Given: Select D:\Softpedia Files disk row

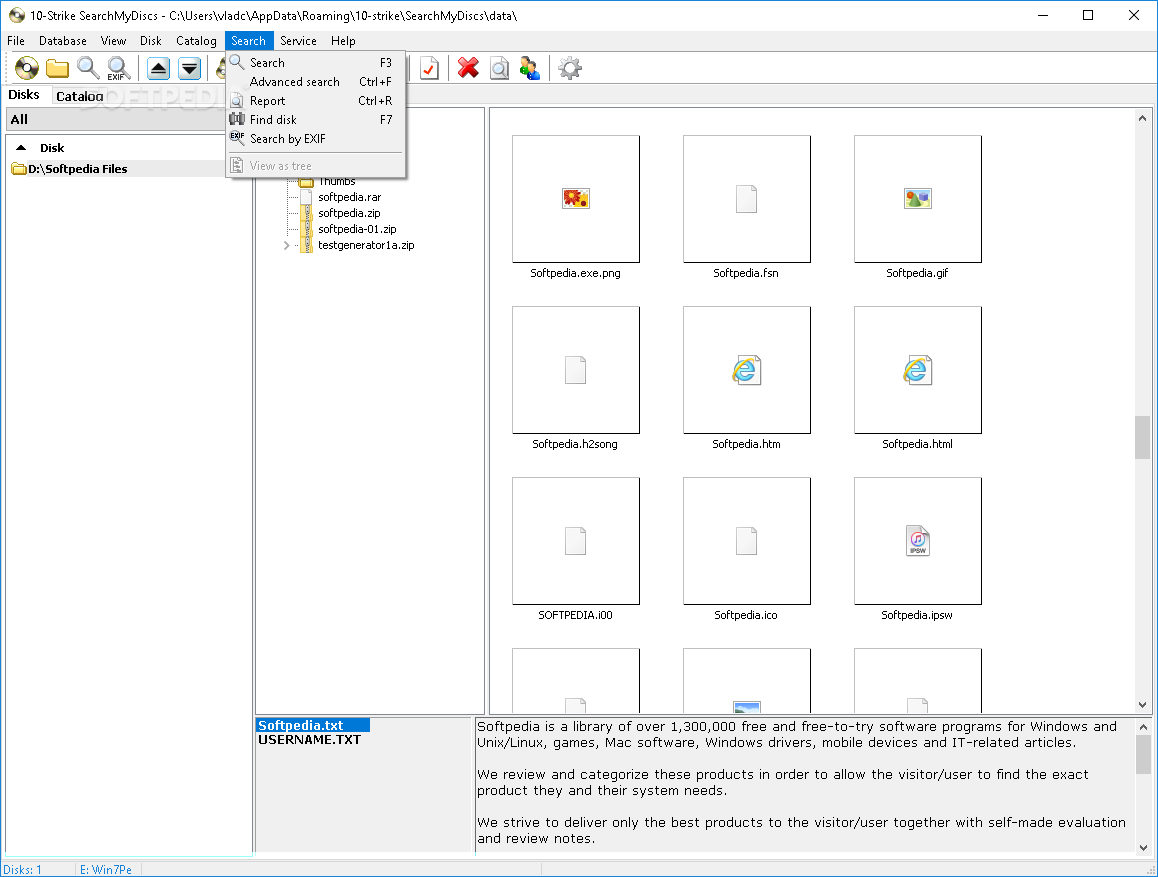Looking at the screenshot, I should click(118, 169).
